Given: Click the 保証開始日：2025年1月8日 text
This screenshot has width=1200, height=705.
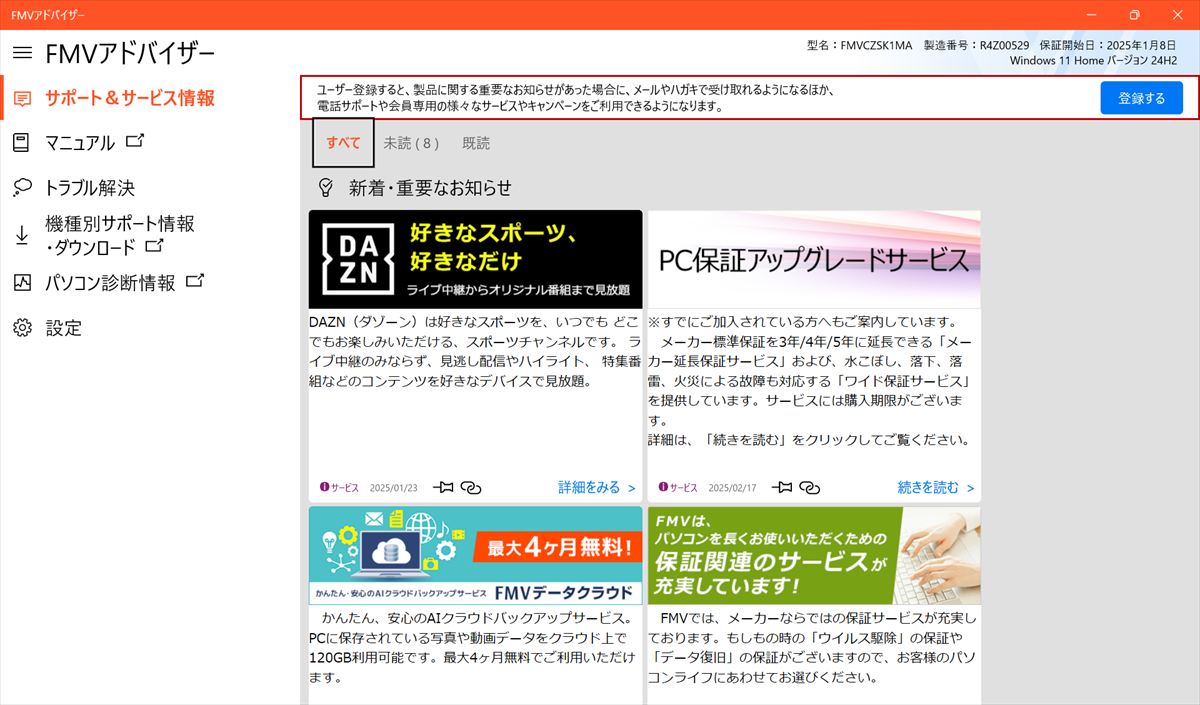Looking at the screenshot, I should (1109, 45).
